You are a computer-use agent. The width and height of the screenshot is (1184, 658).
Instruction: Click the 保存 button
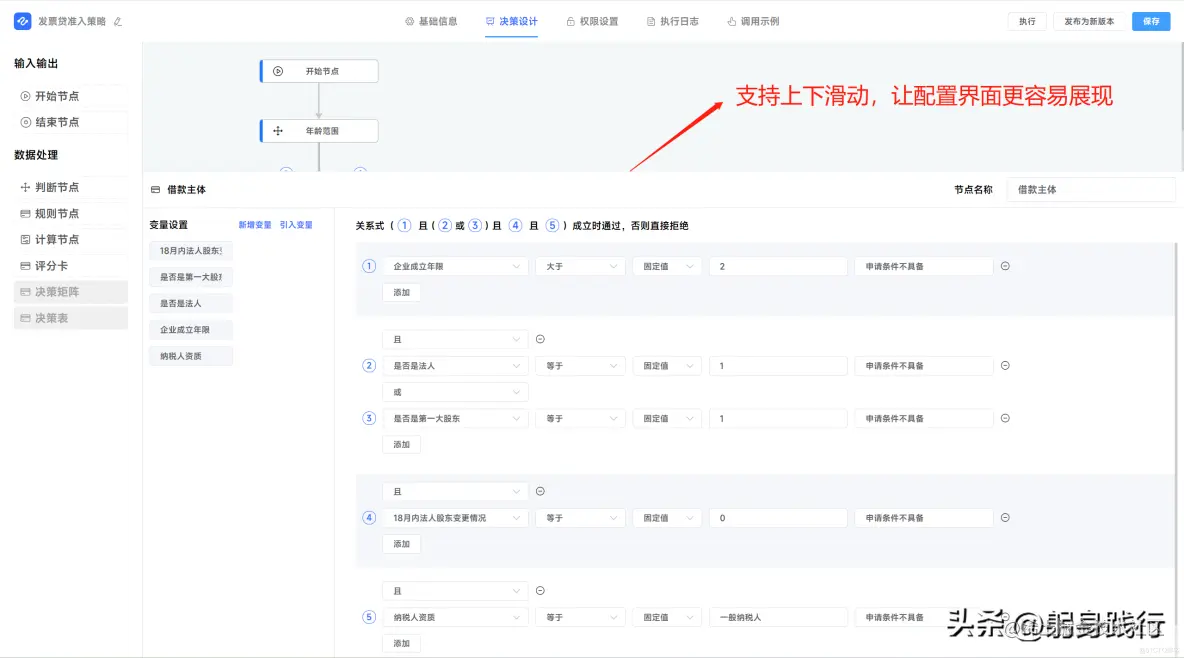pos(1150,20)
